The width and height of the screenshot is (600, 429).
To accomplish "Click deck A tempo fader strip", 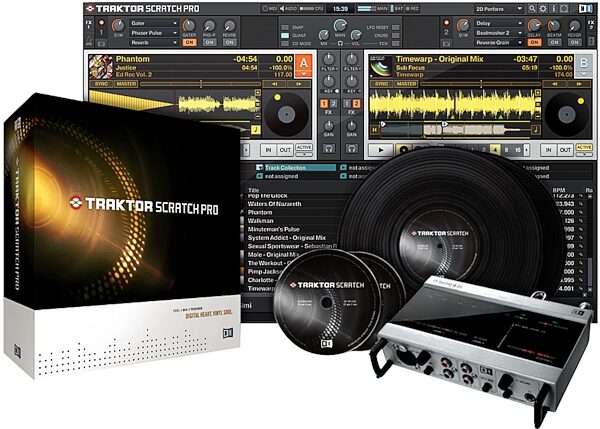I will click(201, 84).
